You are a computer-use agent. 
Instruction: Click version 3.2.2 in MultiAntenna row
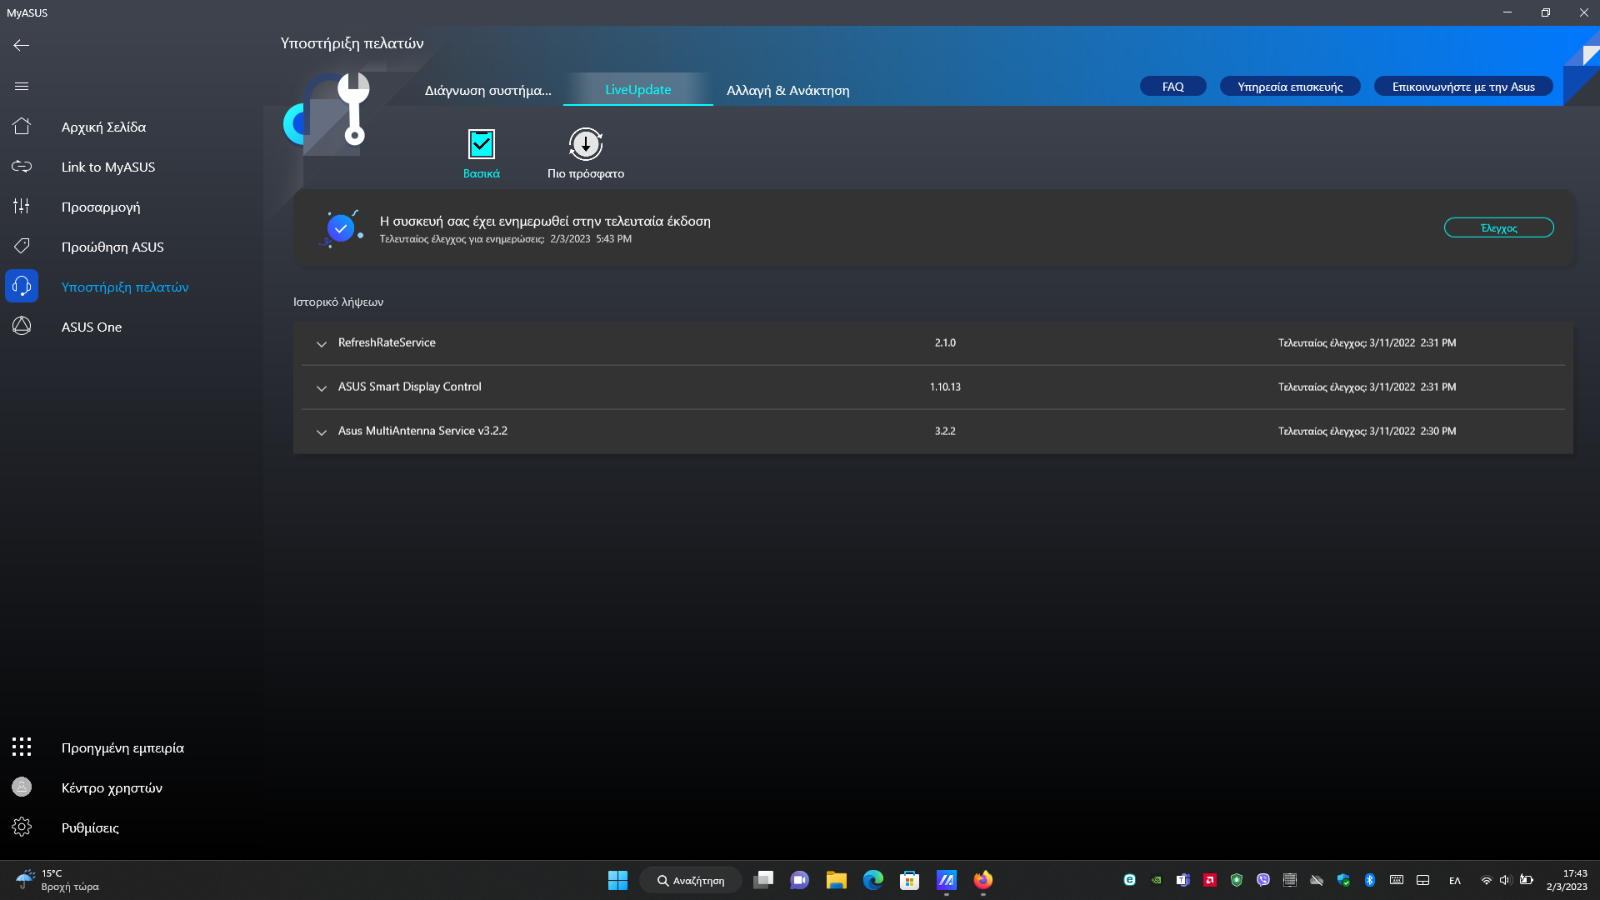[945, 431]
